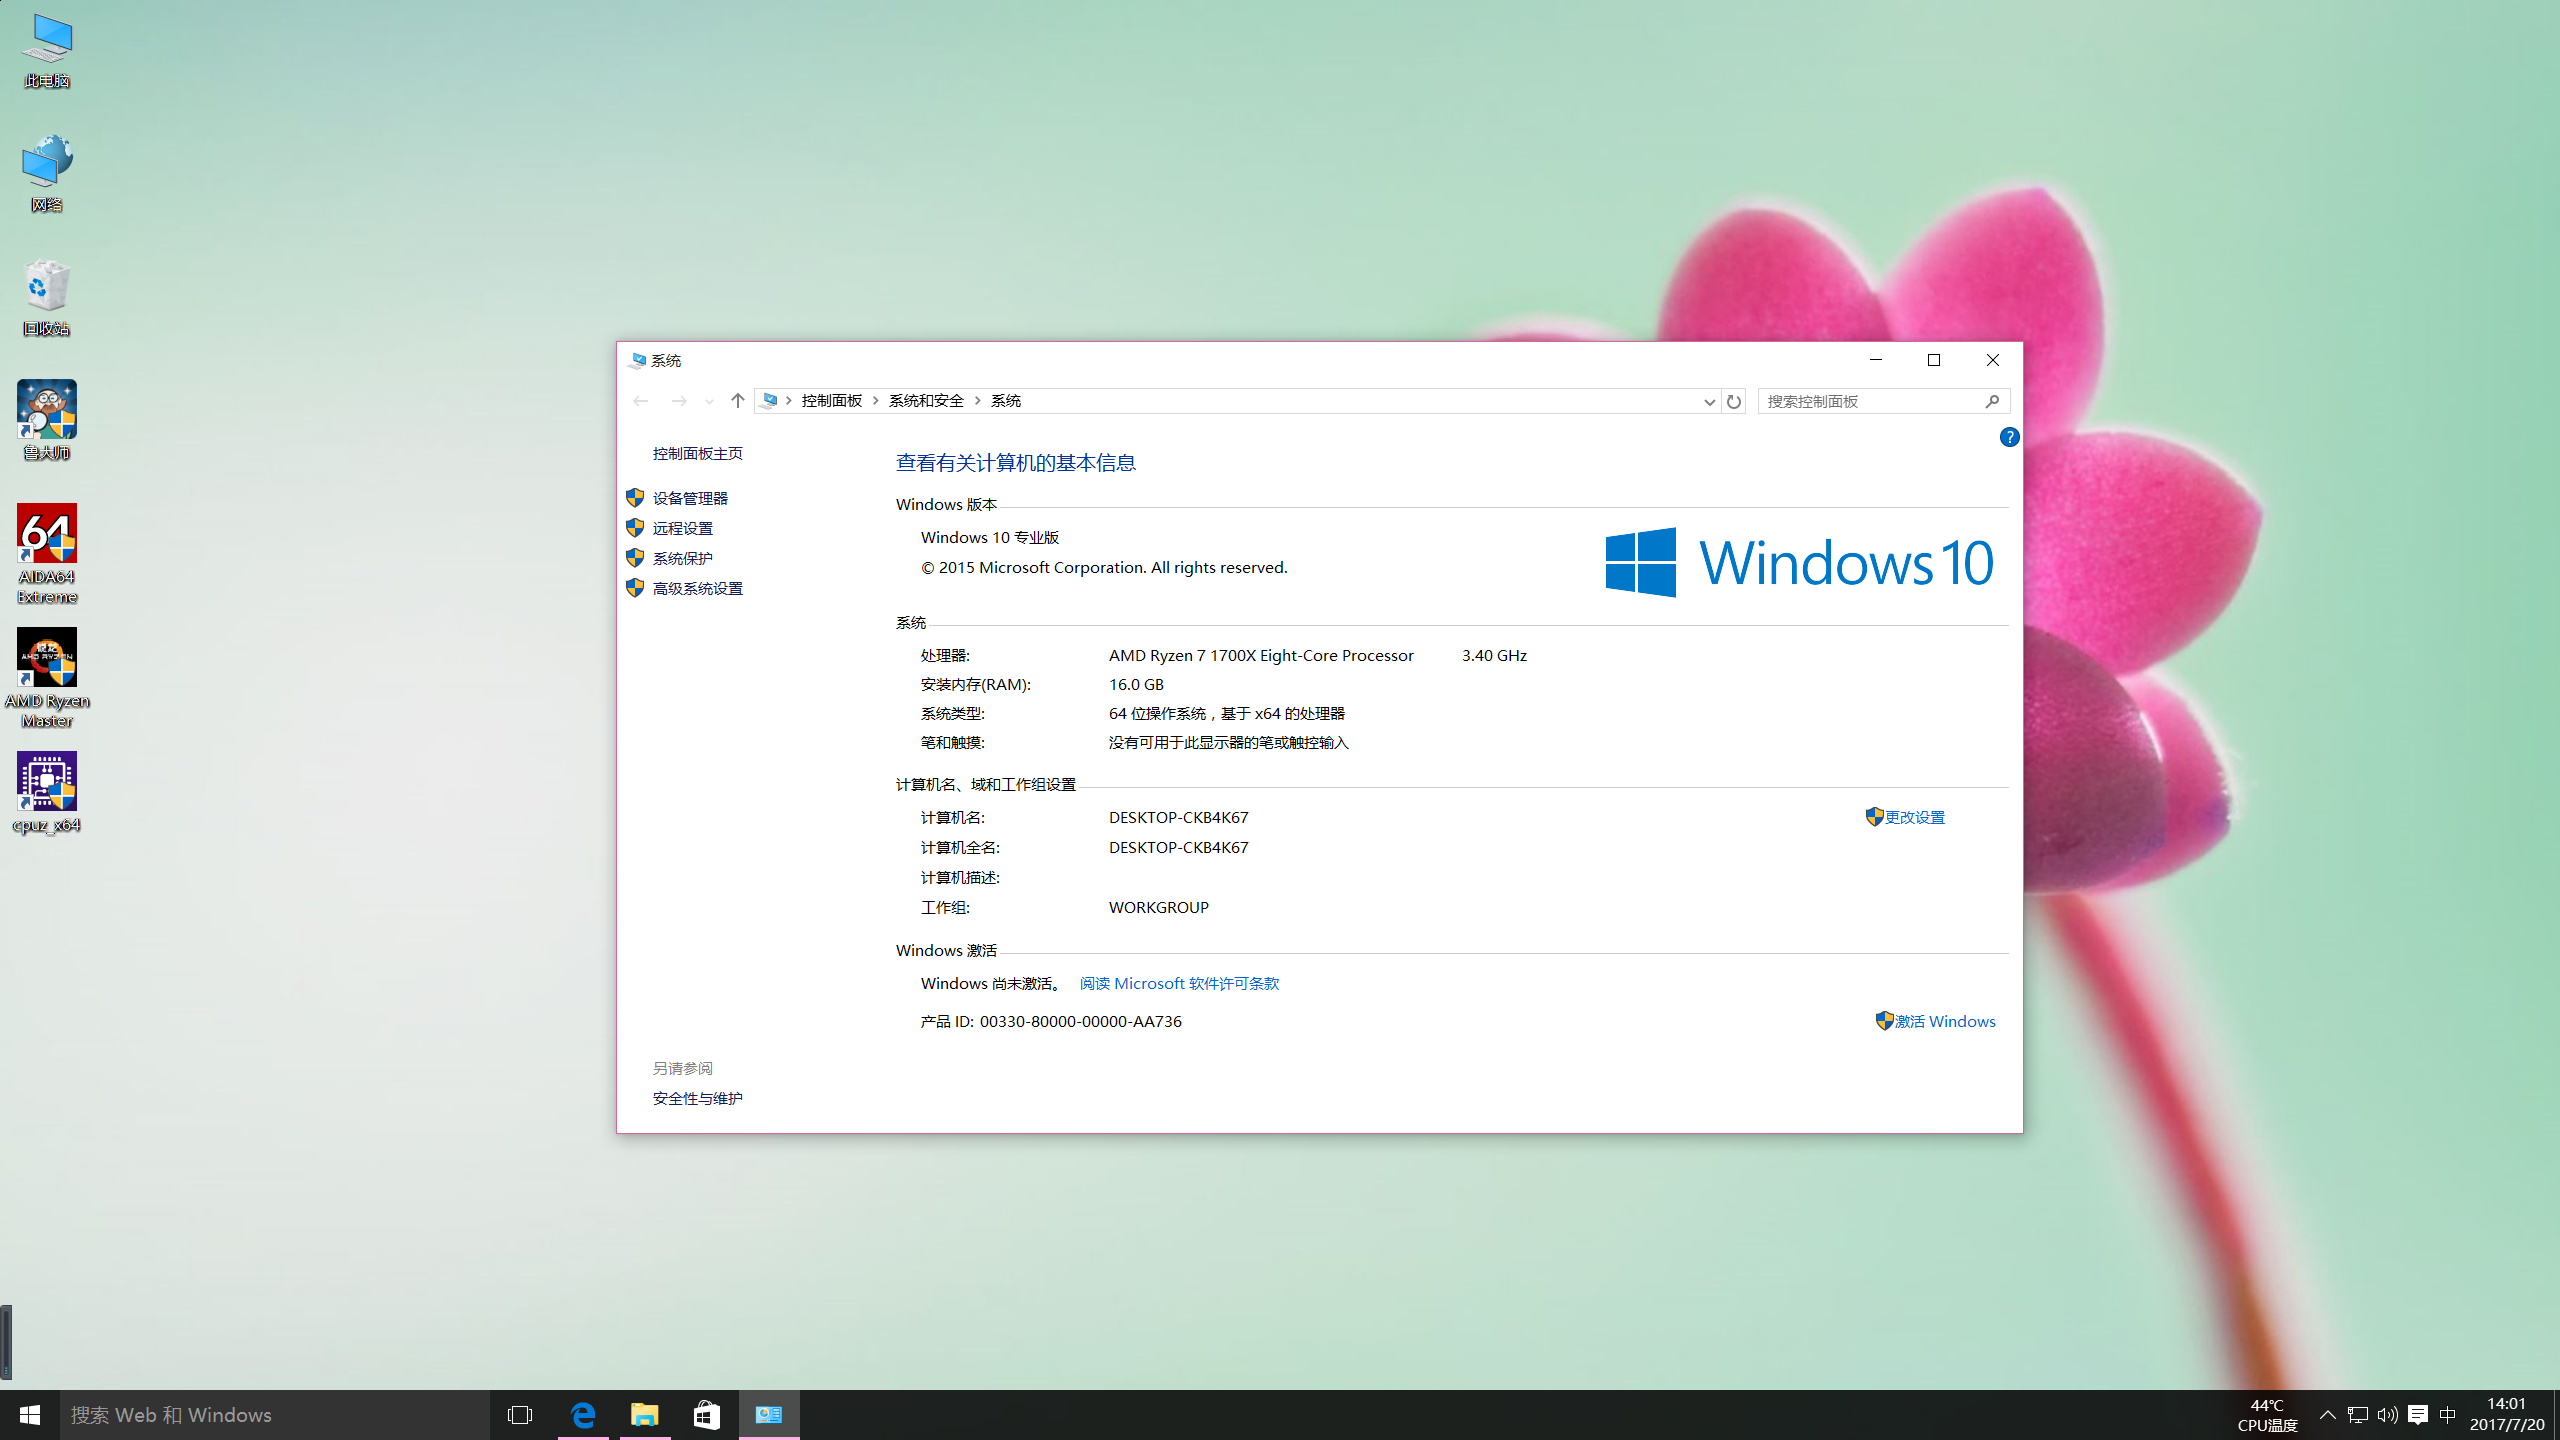
Task: Expand Control Panel address bar dropdown
Action: 1707,401
